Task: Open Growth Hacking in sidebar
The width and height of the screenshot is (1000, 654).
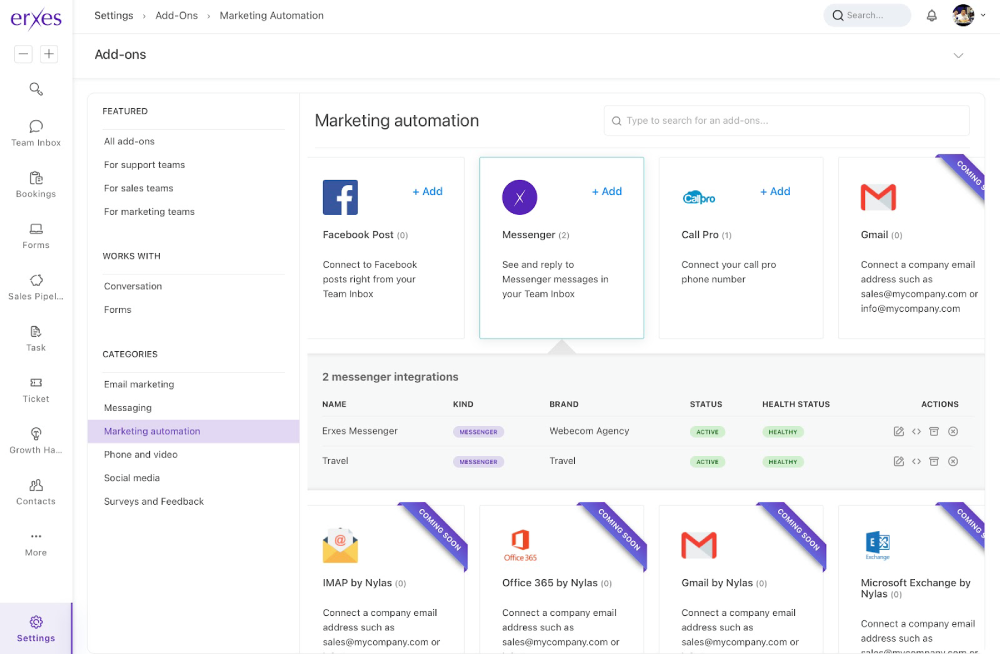Action: pyautogui.click(x=36, y=441)
